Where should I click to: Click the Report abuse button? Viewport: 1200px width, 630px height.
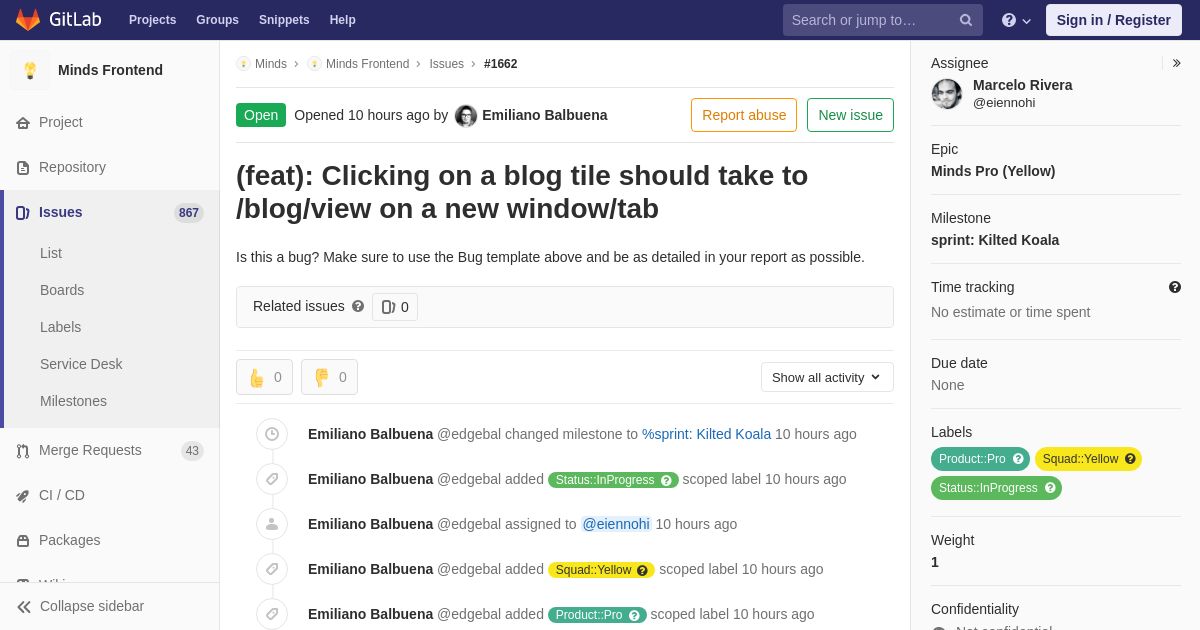tap(744, 115)
